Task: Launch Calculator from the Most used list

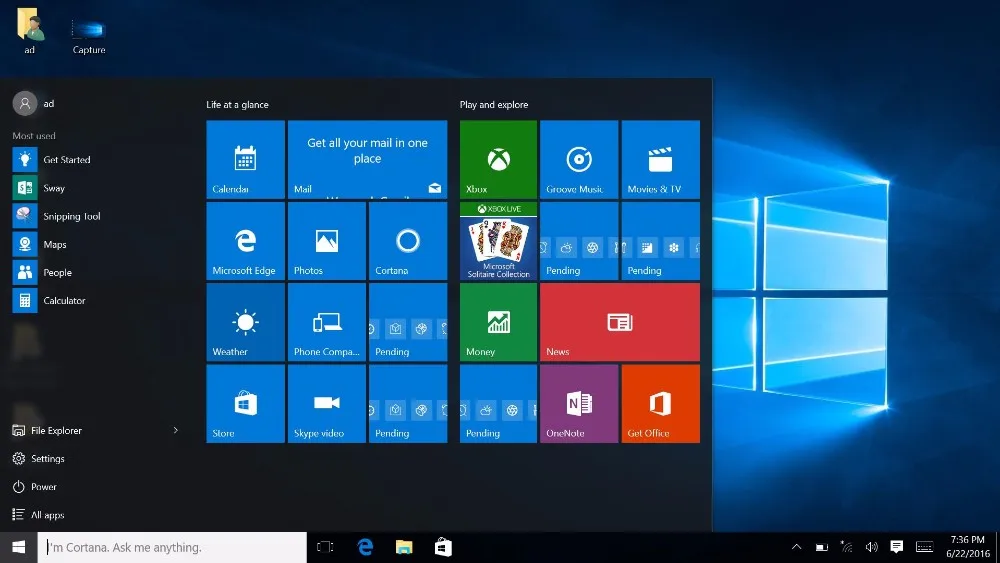Action: [x=96, y=300]
